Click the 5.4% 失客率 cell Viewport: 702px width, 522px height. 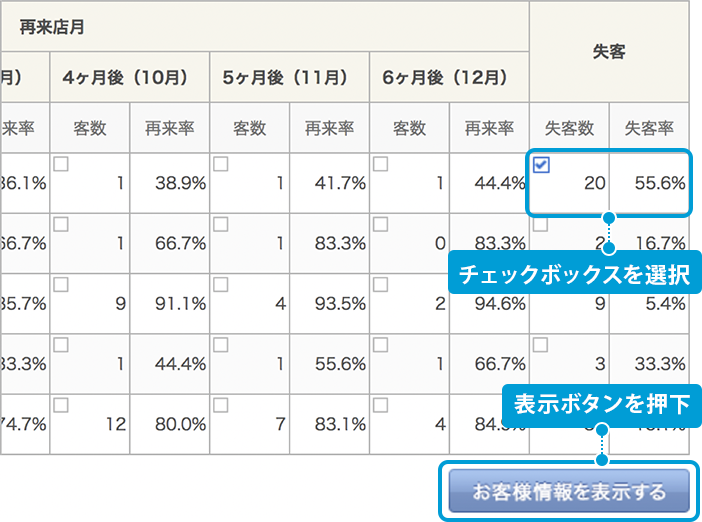(649, 302)
